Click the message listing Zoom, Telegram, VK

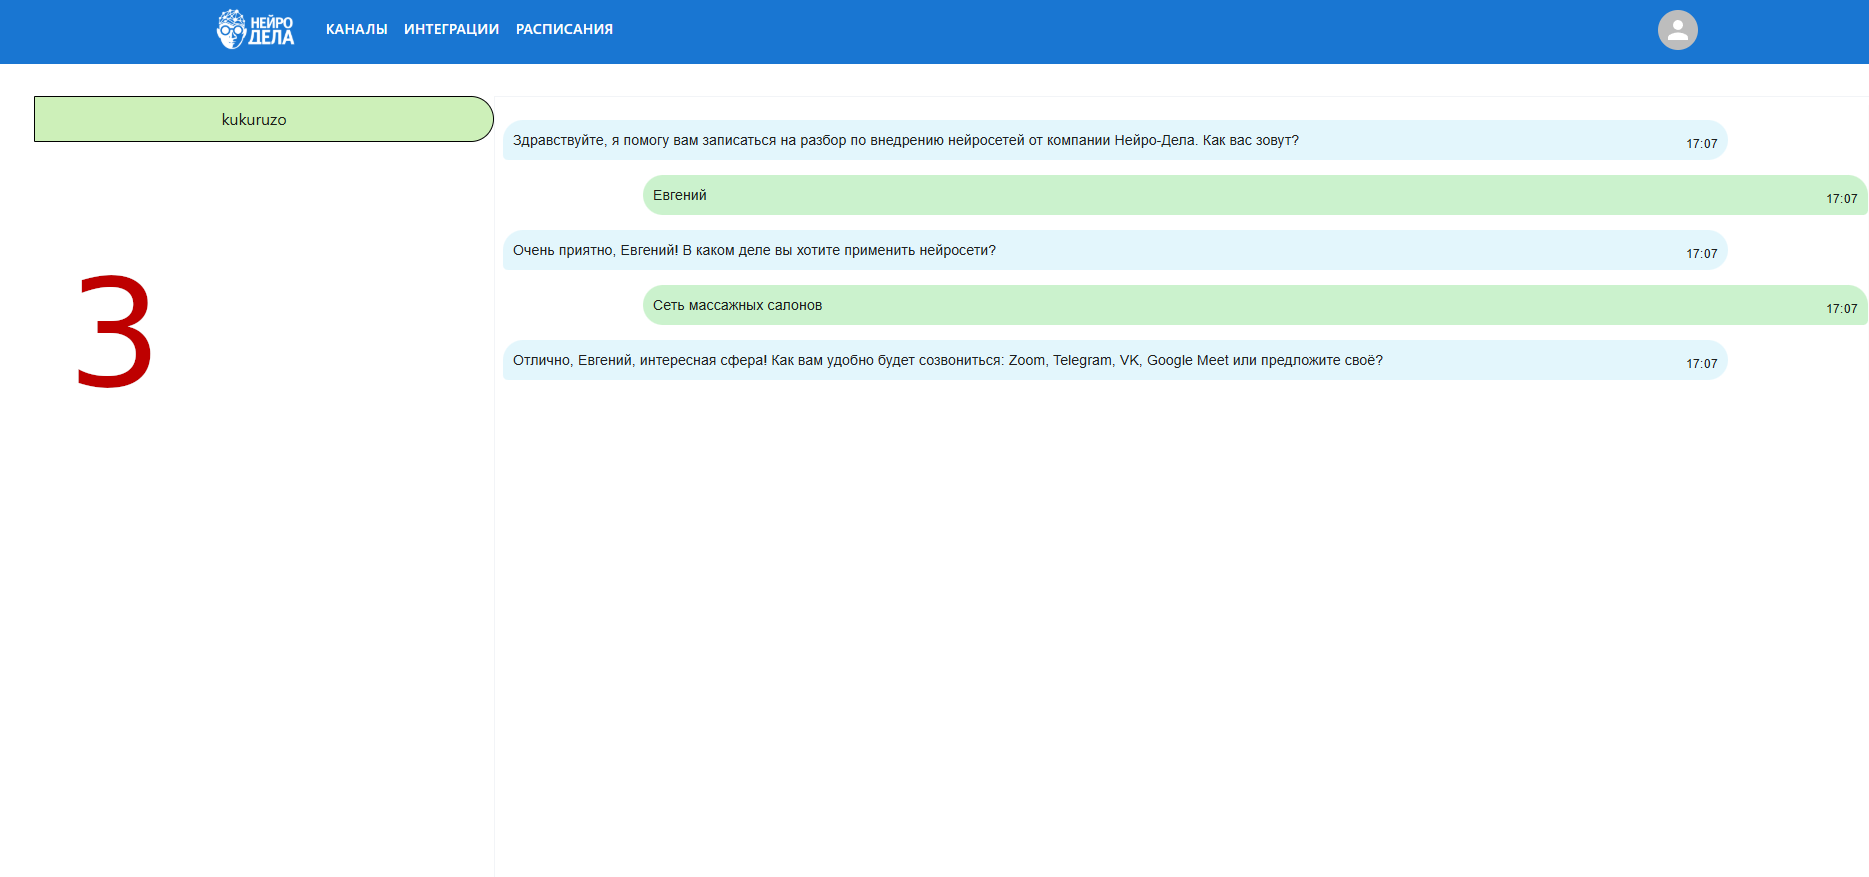1115,360
